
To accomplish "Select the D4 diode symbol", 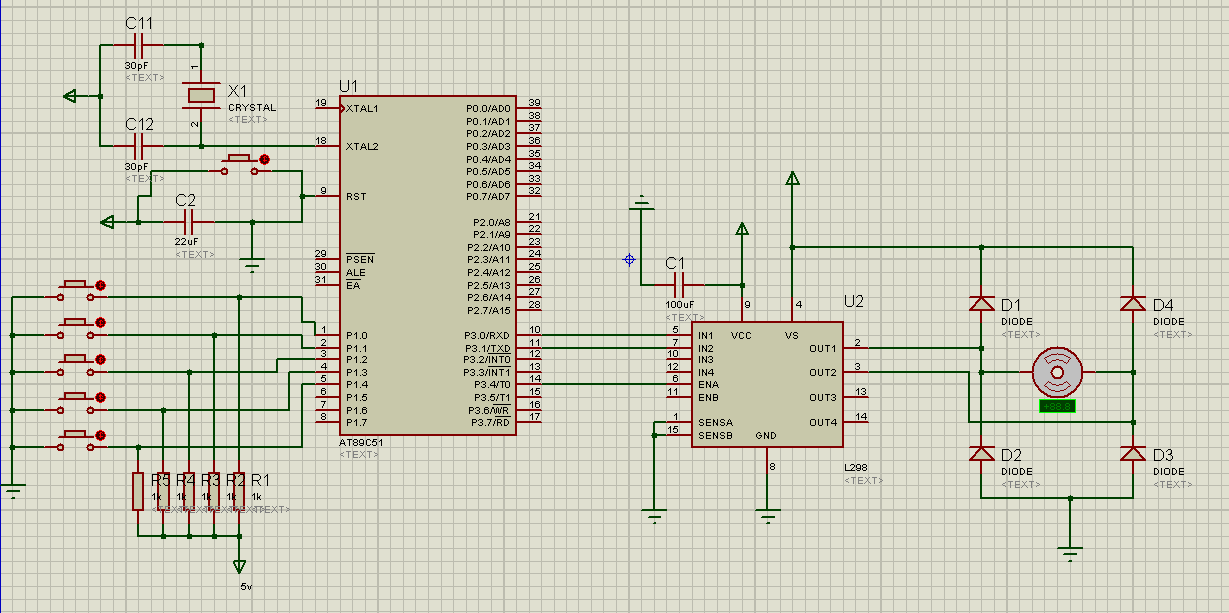I will point(1133,303).
